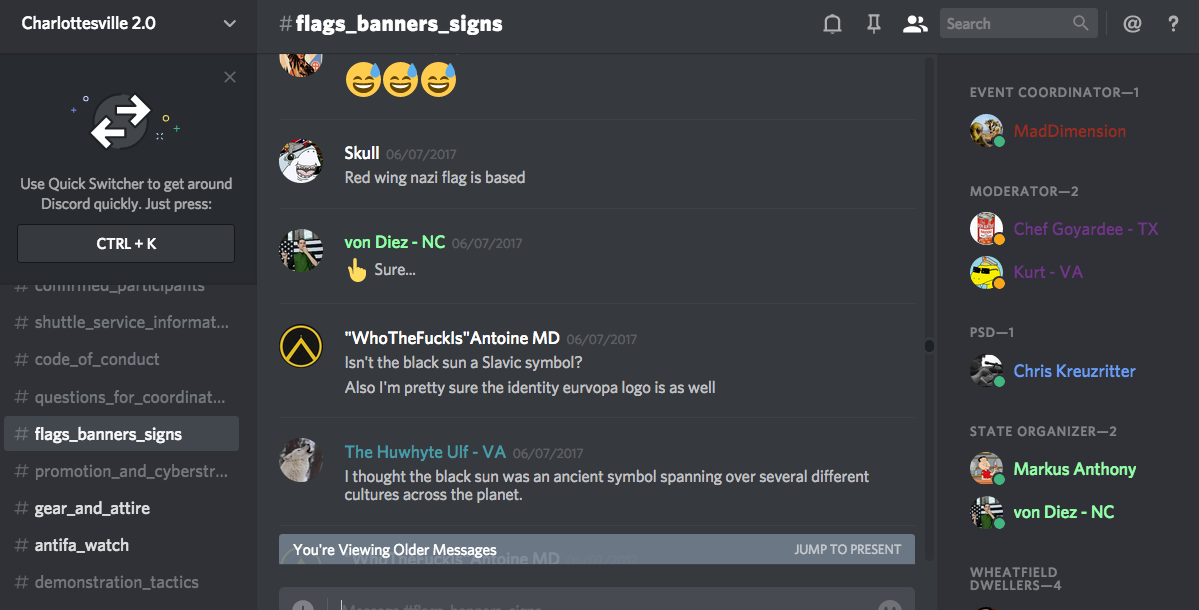Click the search input field
The height and width of the screenshot is (610, 1199).
(1006, 24)
